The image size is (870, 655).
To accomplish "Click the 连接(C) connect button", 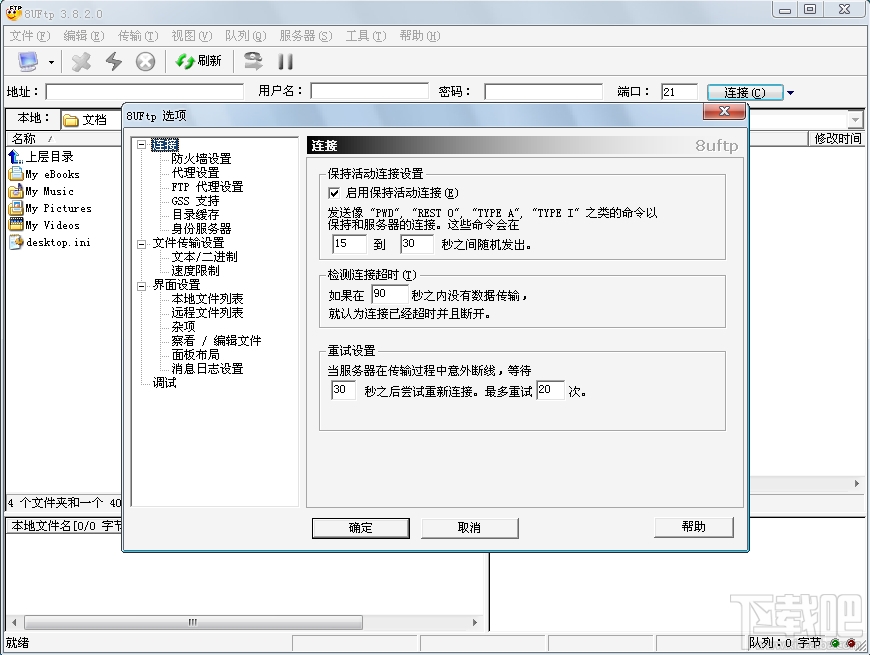I will tap(745, 92).
